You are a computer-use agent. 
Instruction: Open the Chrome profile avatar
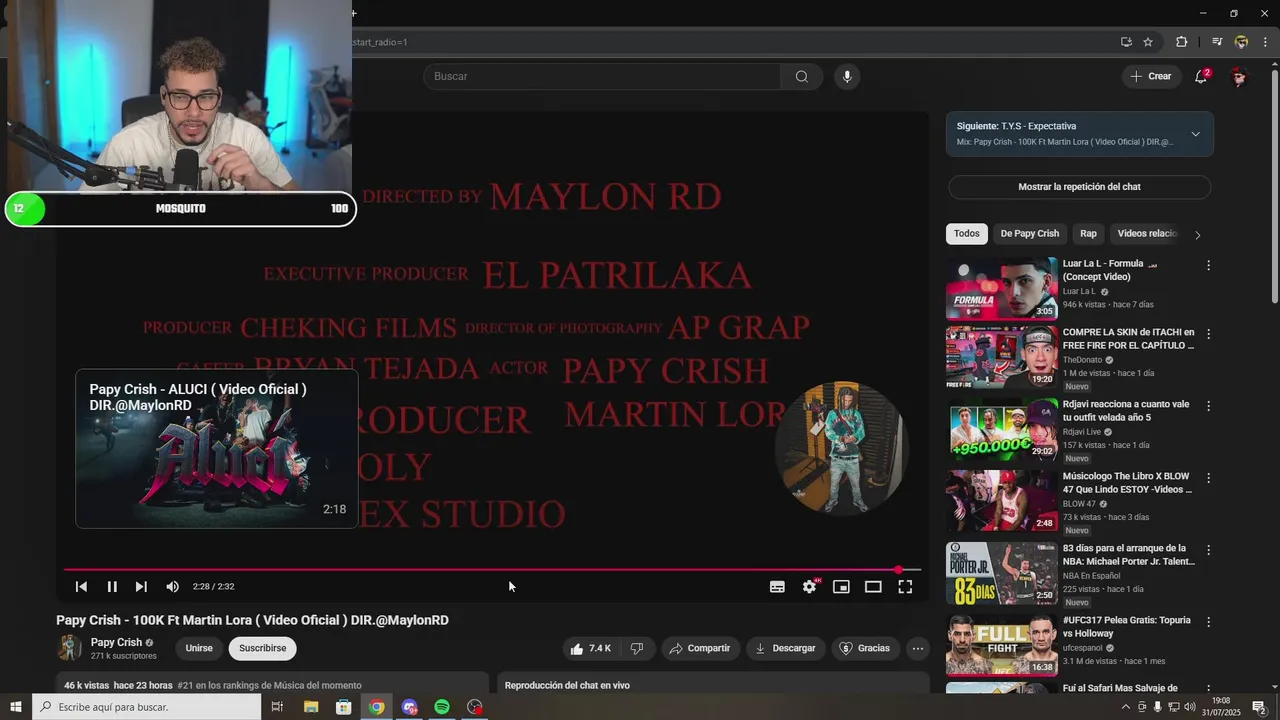(x=1241, y=42)
